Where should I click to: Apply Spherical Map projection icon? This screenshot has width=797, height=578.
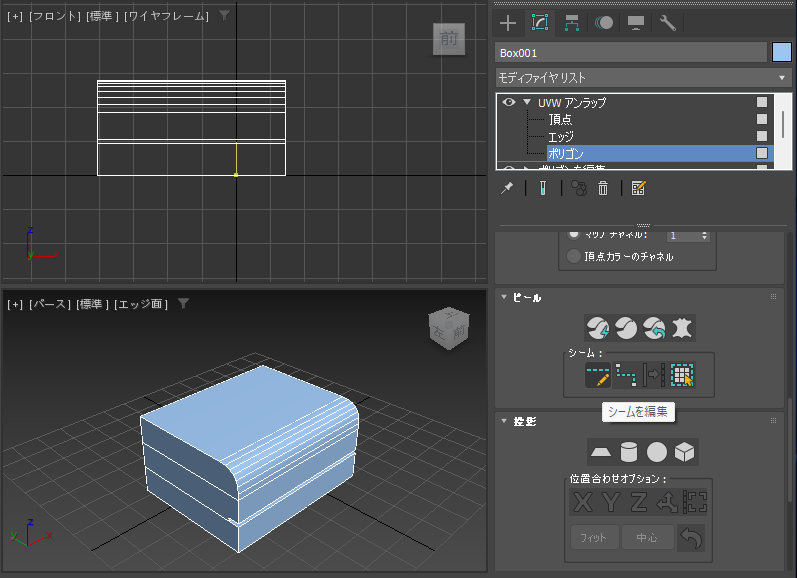point(657,452)
